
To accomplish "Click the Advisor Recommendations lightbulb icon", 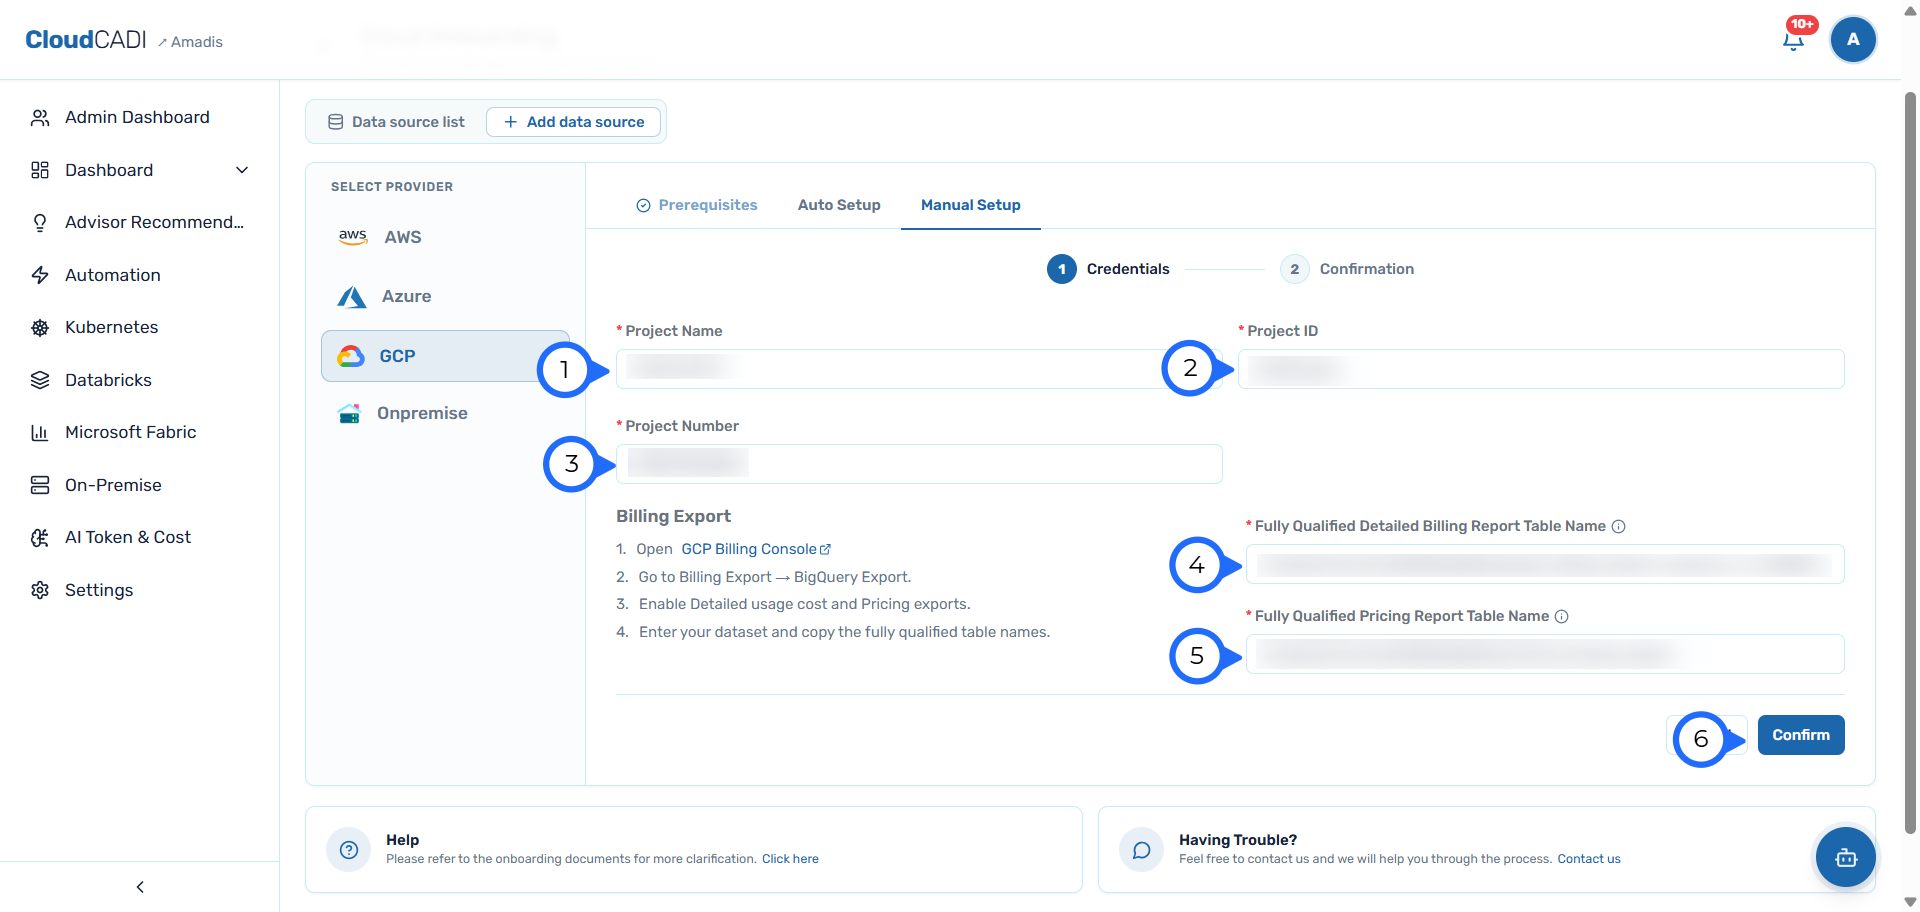I will [40, 223].
